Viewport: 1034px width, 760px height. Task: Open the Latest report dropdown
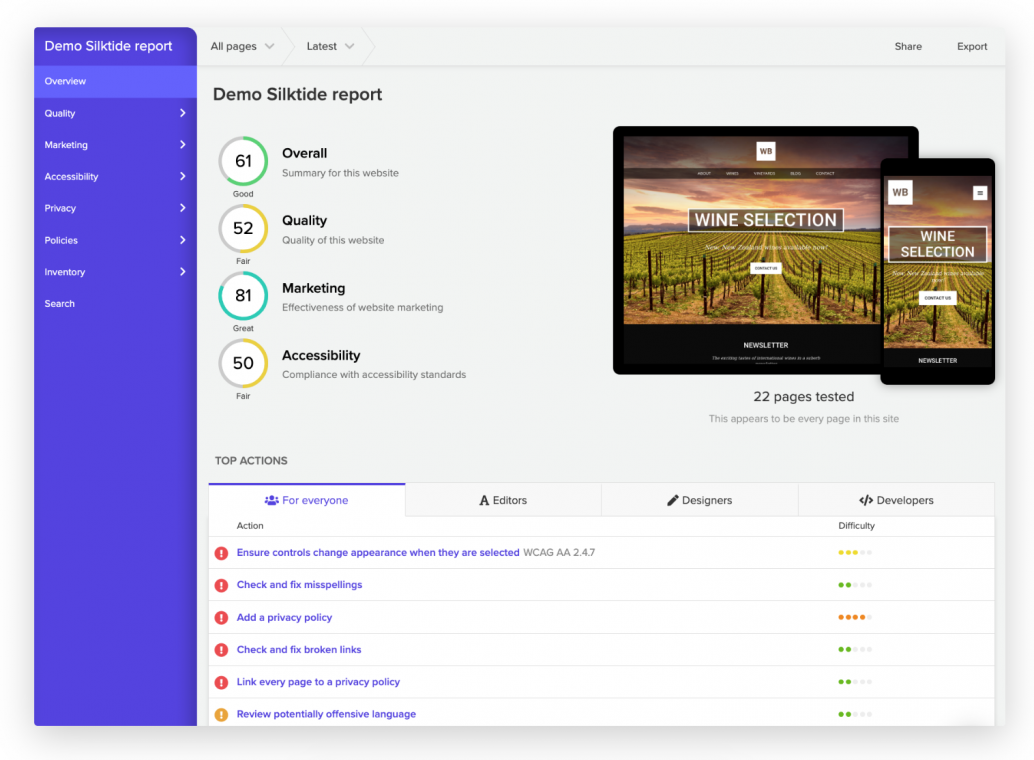[x=330, y=46]
